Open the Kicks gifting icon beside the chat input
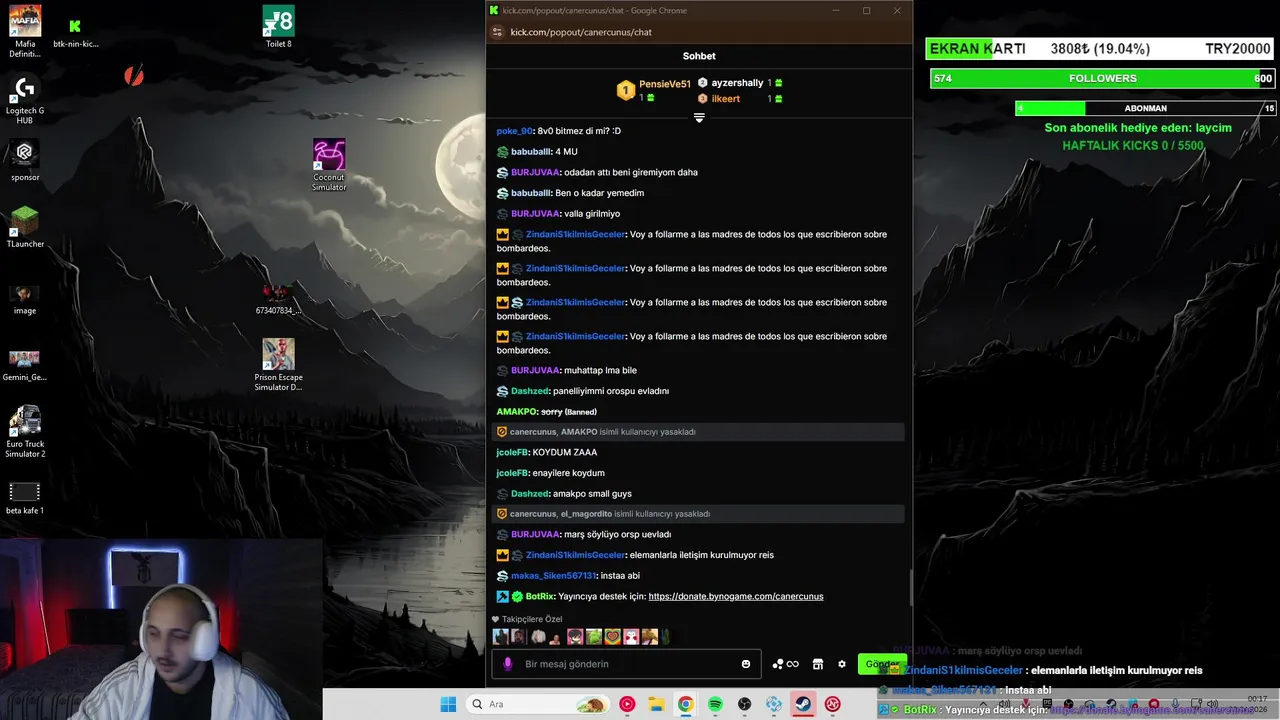Screen dimensions: 1280x720 point(785,664)
